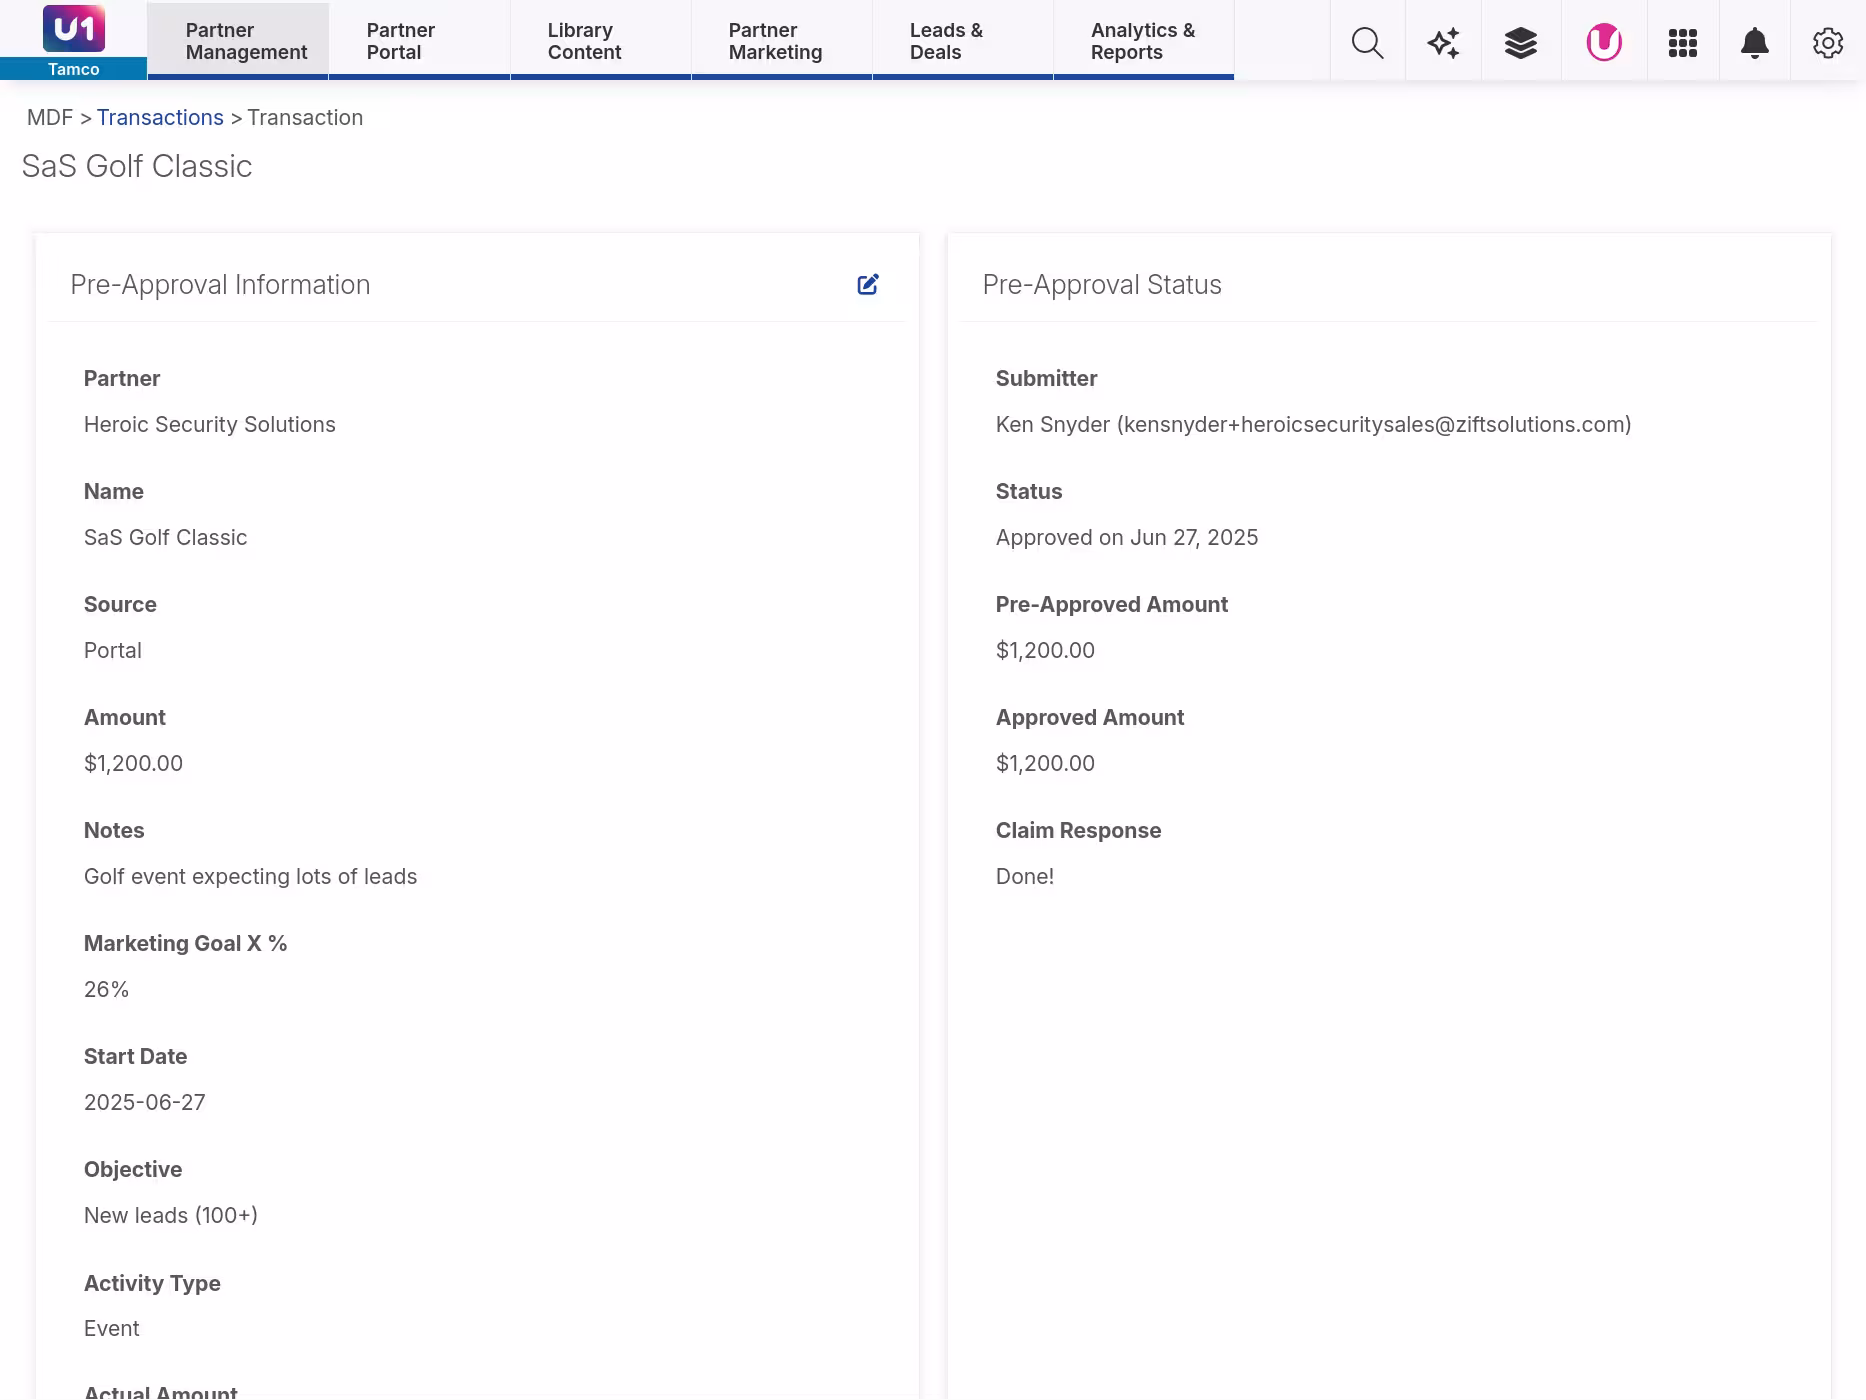The image size is (1866, 1400).
Task: Click the MDF breadcrumb text
Action: [50, 118]
